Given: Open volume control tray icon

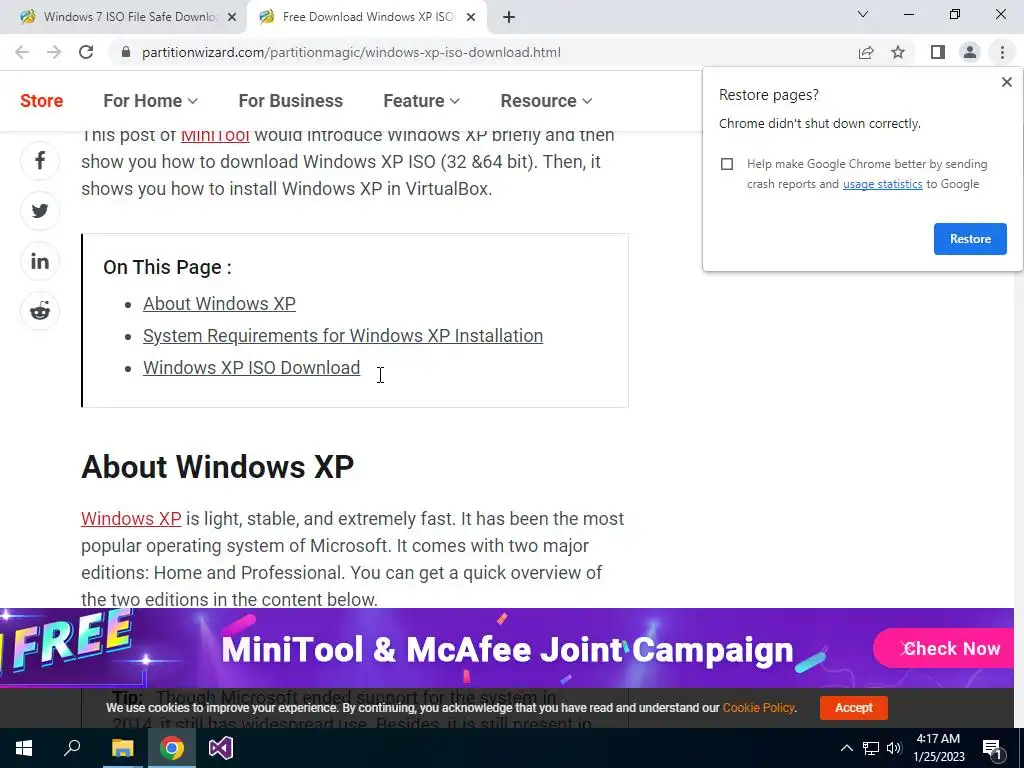Looking at the screenshot, I should click(894, 748).
